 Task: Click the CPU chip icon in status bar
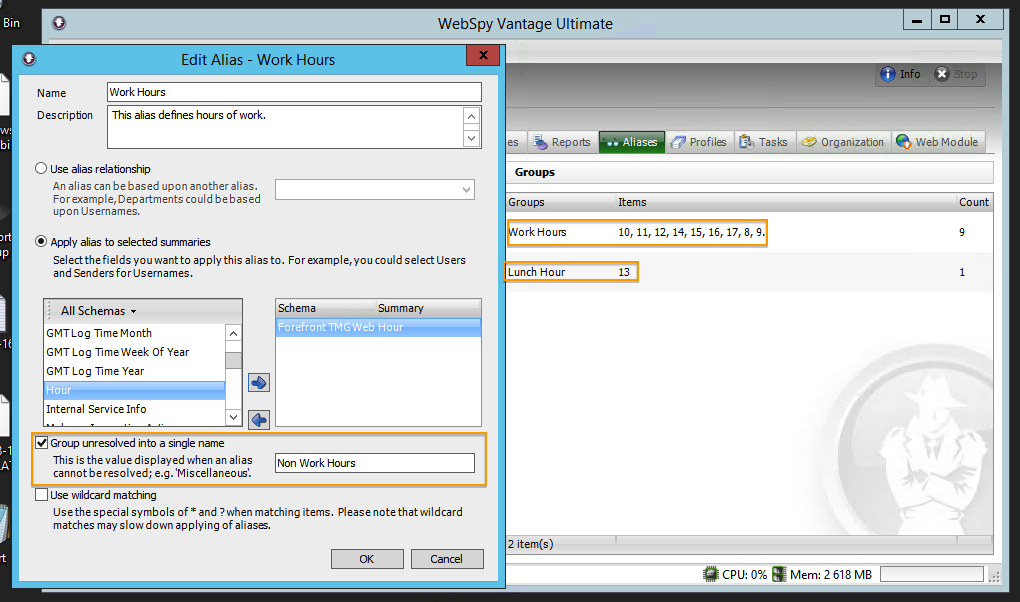click(711, 574)
